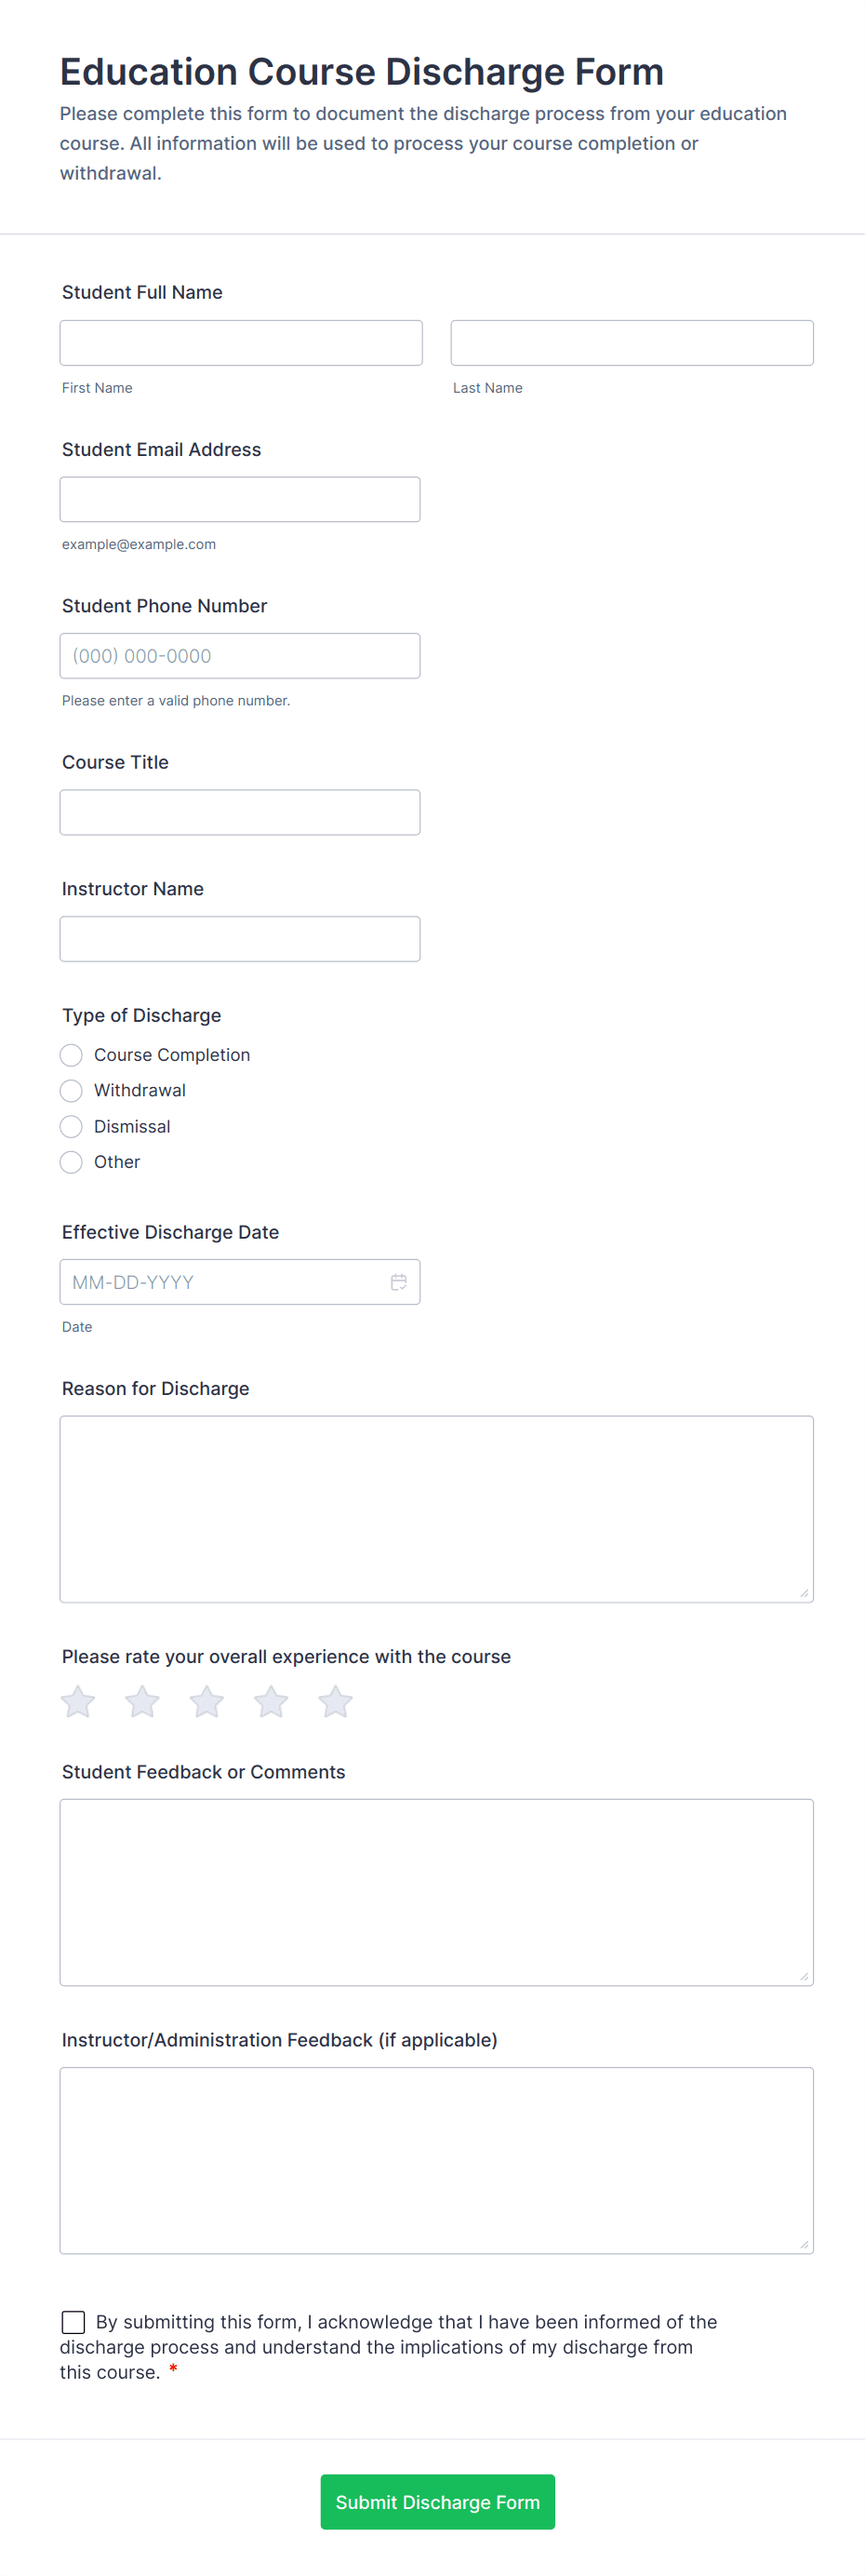Screen dimensions: 865x2576
Task: Choose the Withdrawal radio option
Action: coord(71,1091)
